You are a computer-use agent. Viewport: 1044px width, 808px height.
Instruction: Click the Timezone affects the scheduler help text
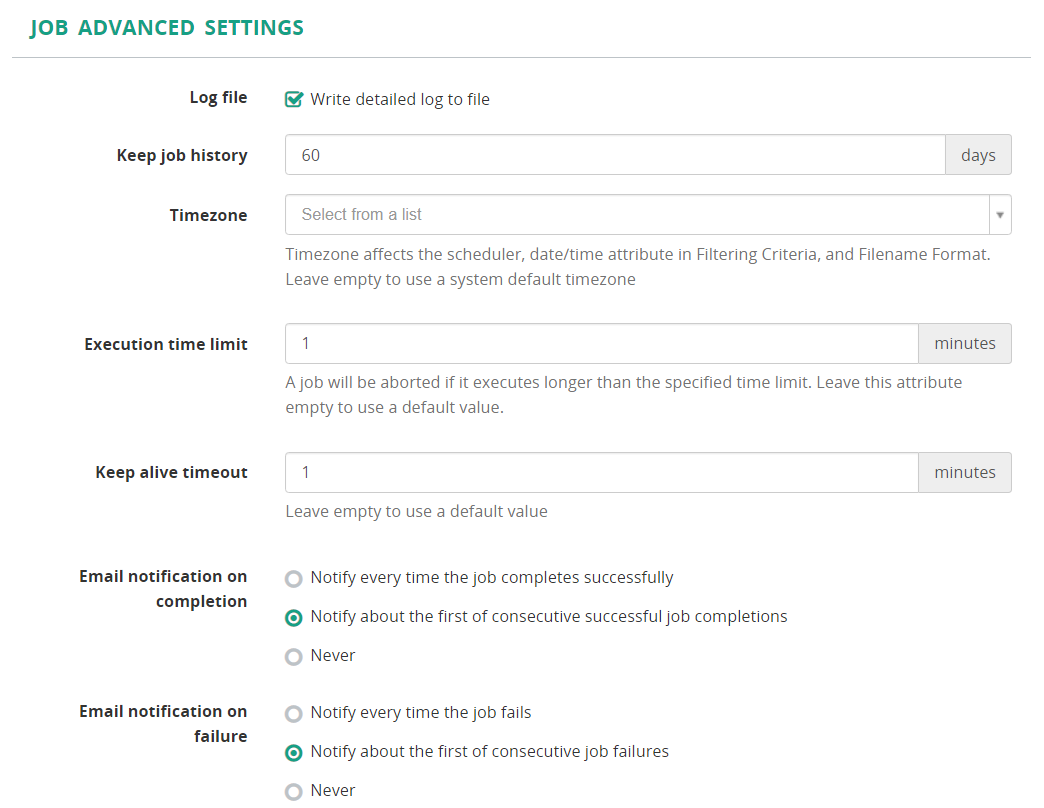click(638, 267)
